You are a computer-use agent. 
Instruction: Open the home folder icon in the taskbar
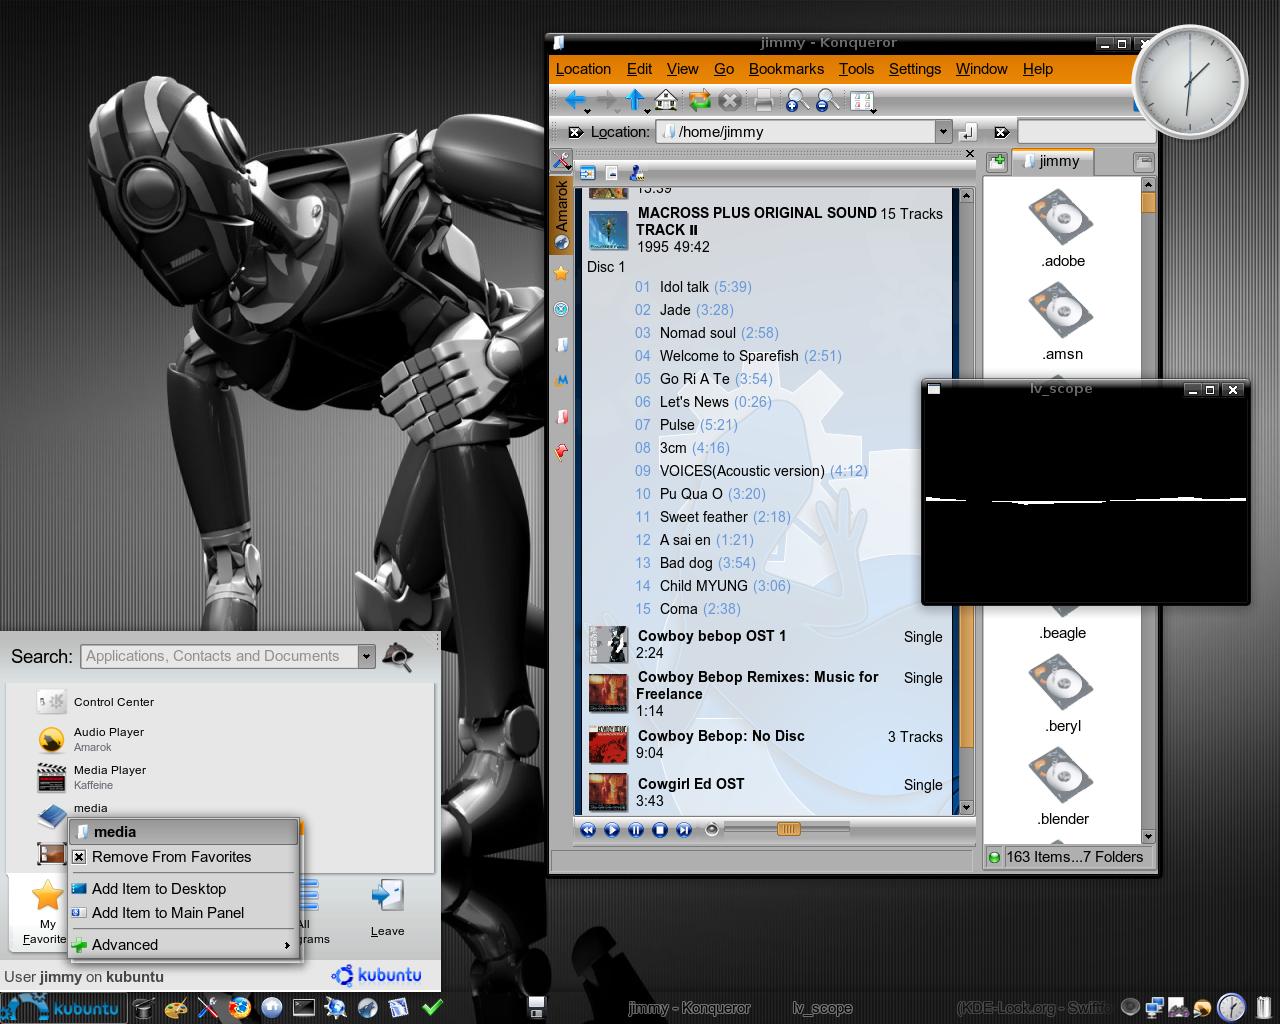coord(271,1007)
